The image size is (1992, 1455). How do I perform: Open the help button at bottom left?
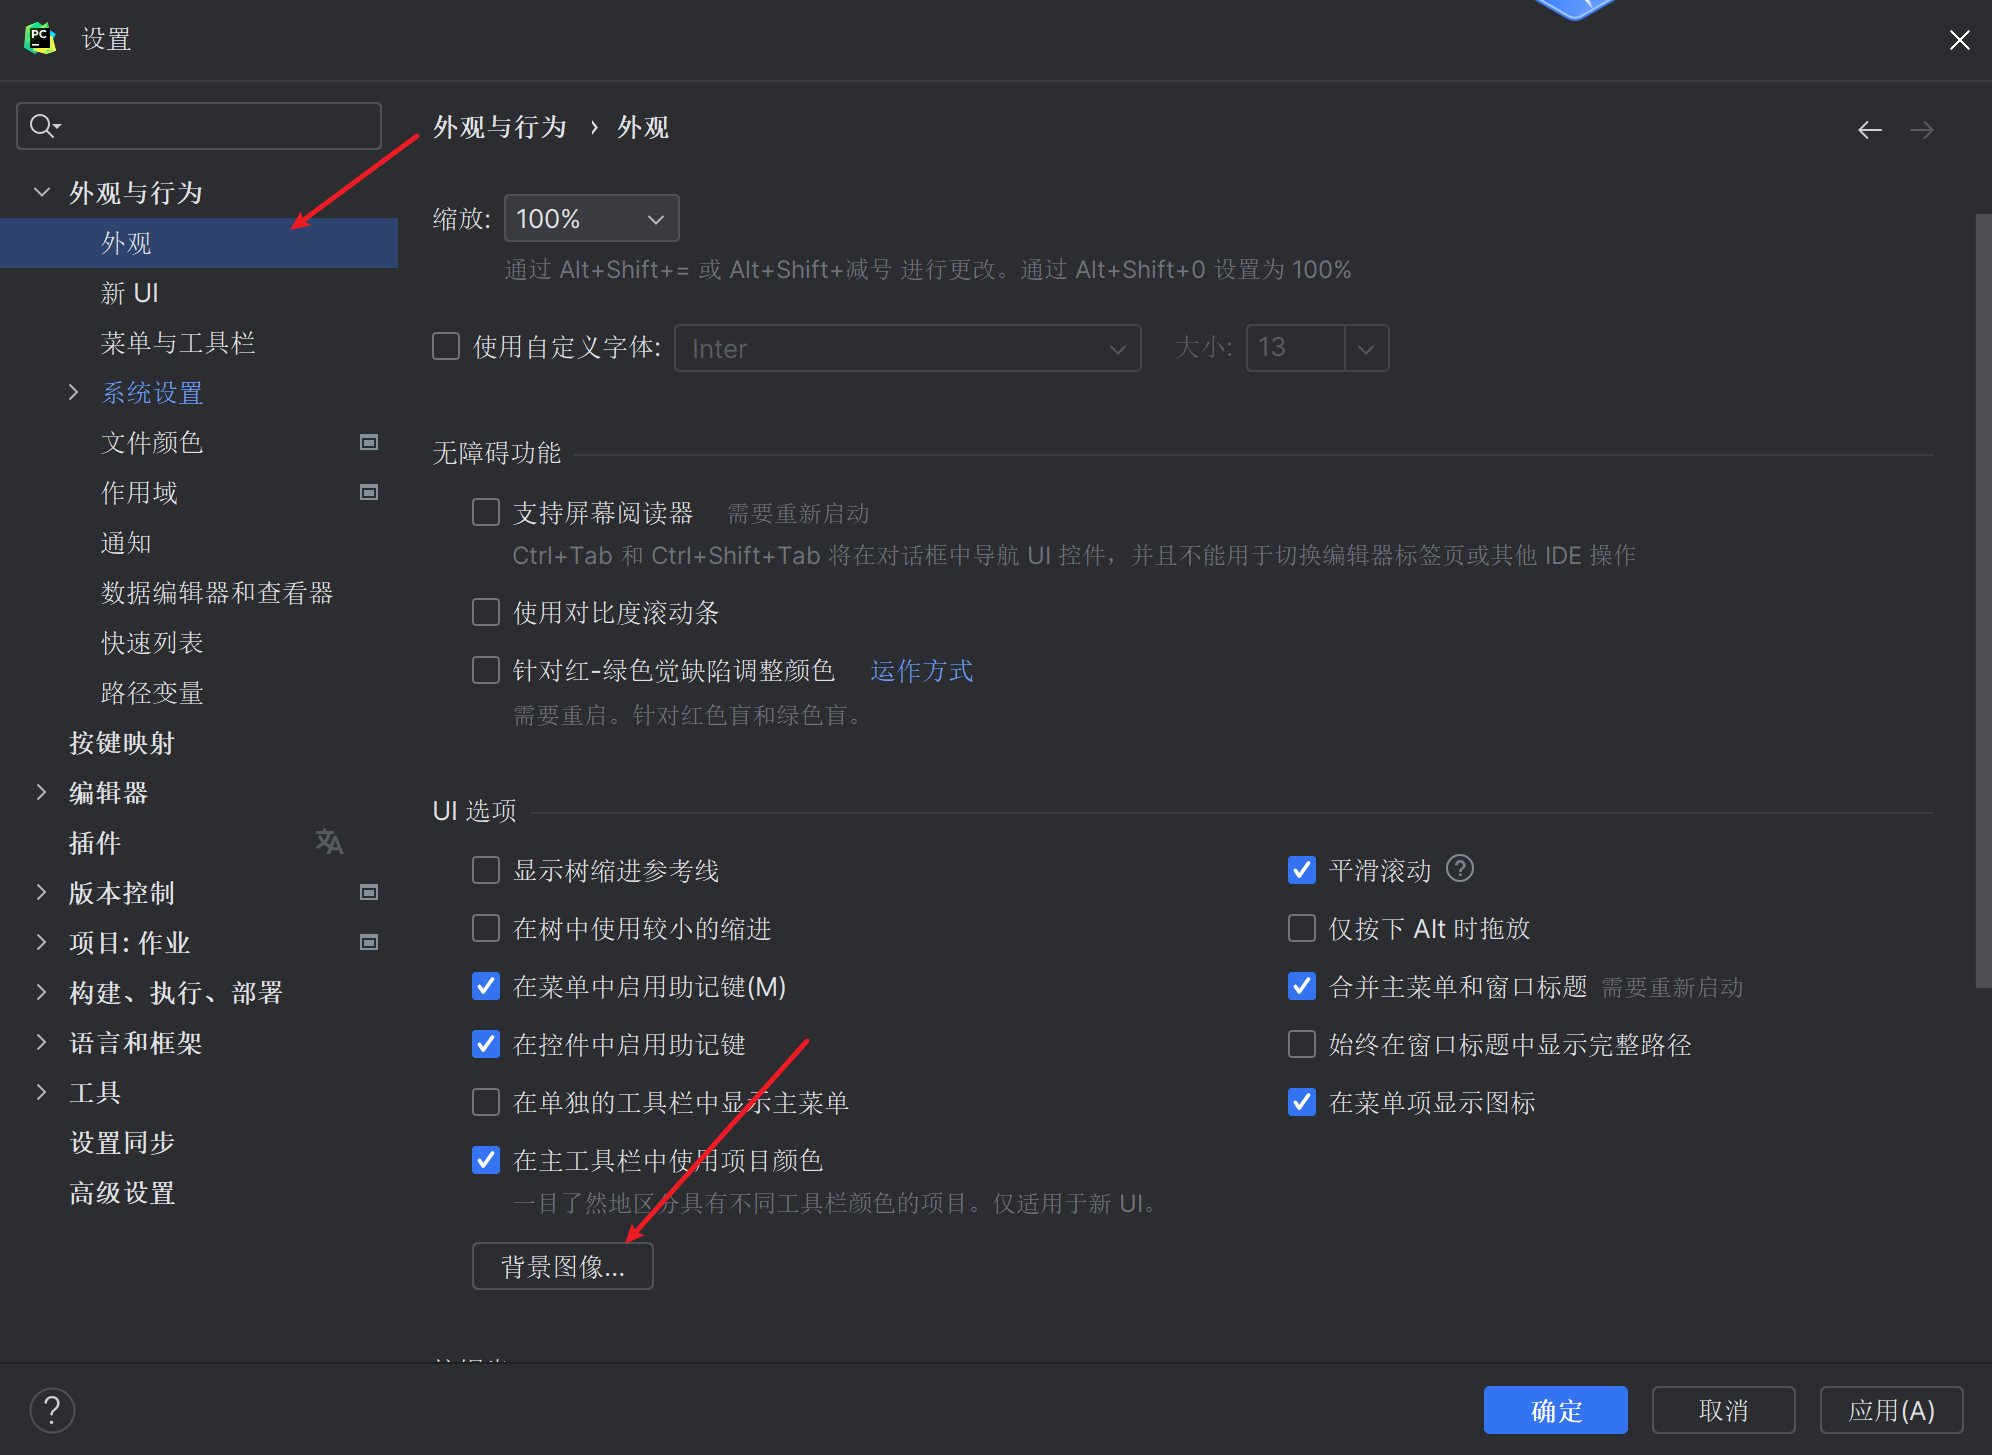coord(52,1411)
